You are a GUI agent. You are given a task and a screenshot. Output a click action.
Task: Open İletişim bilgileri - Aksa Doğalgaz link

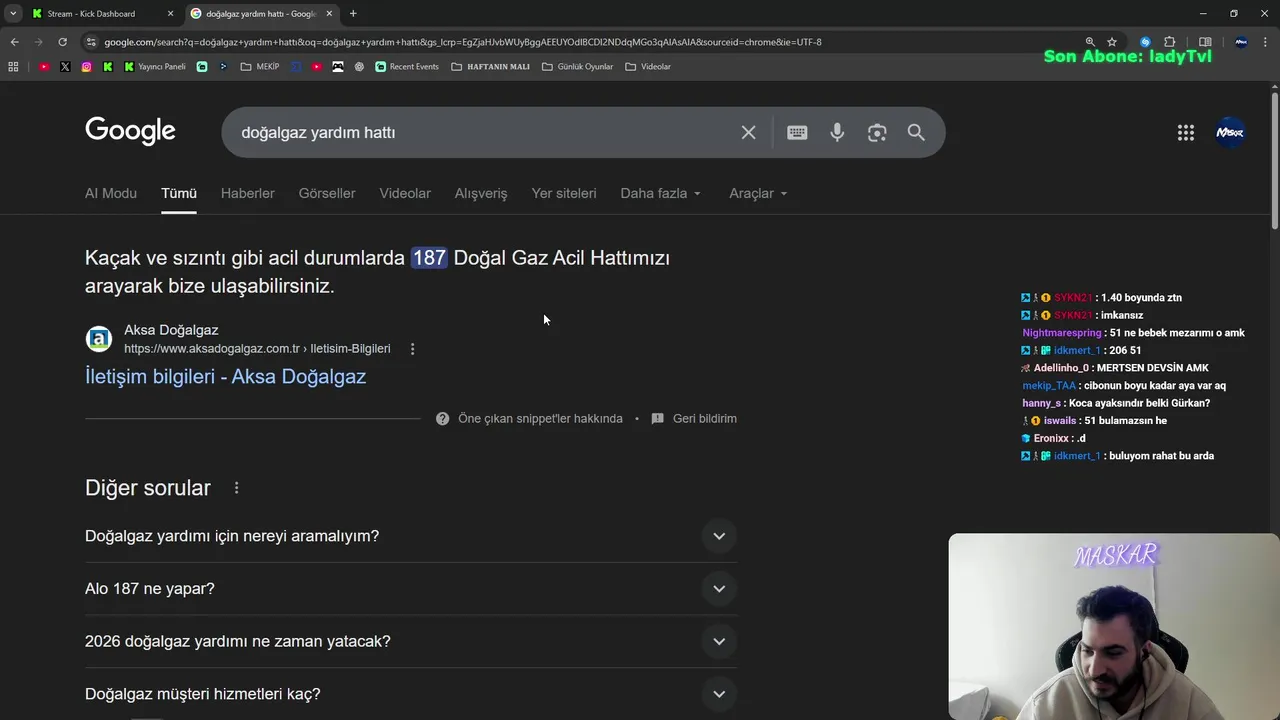tap(226, 377)
